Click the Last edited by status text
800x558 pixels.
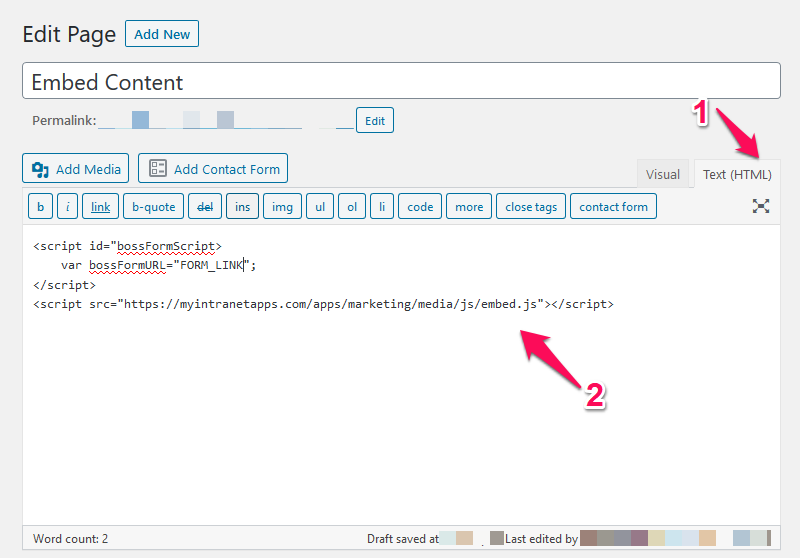(x=541, y=539)
